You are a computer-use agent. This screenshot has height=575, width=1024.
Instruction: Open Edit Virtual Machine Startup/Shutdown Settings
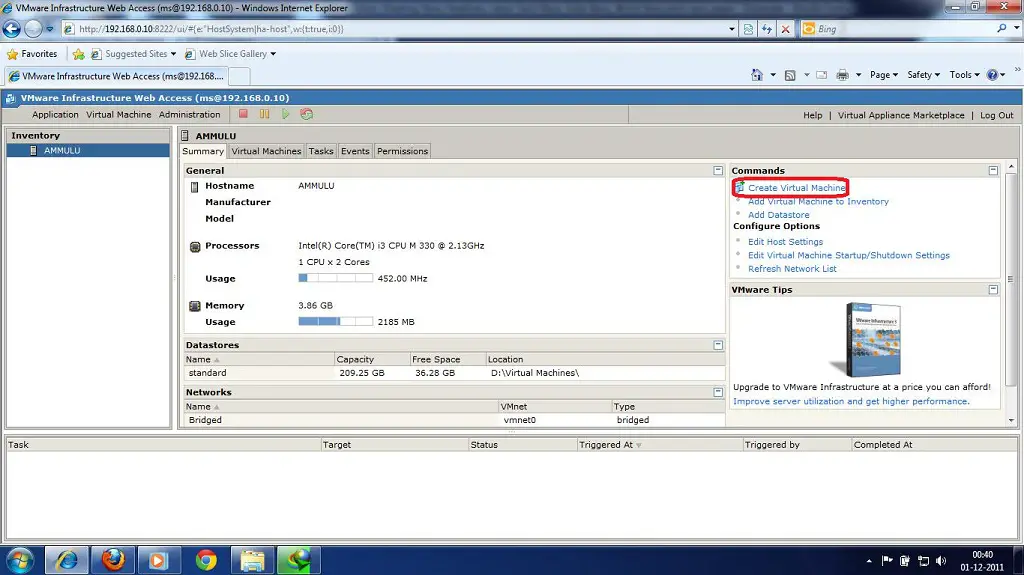(x=848, y=255)
